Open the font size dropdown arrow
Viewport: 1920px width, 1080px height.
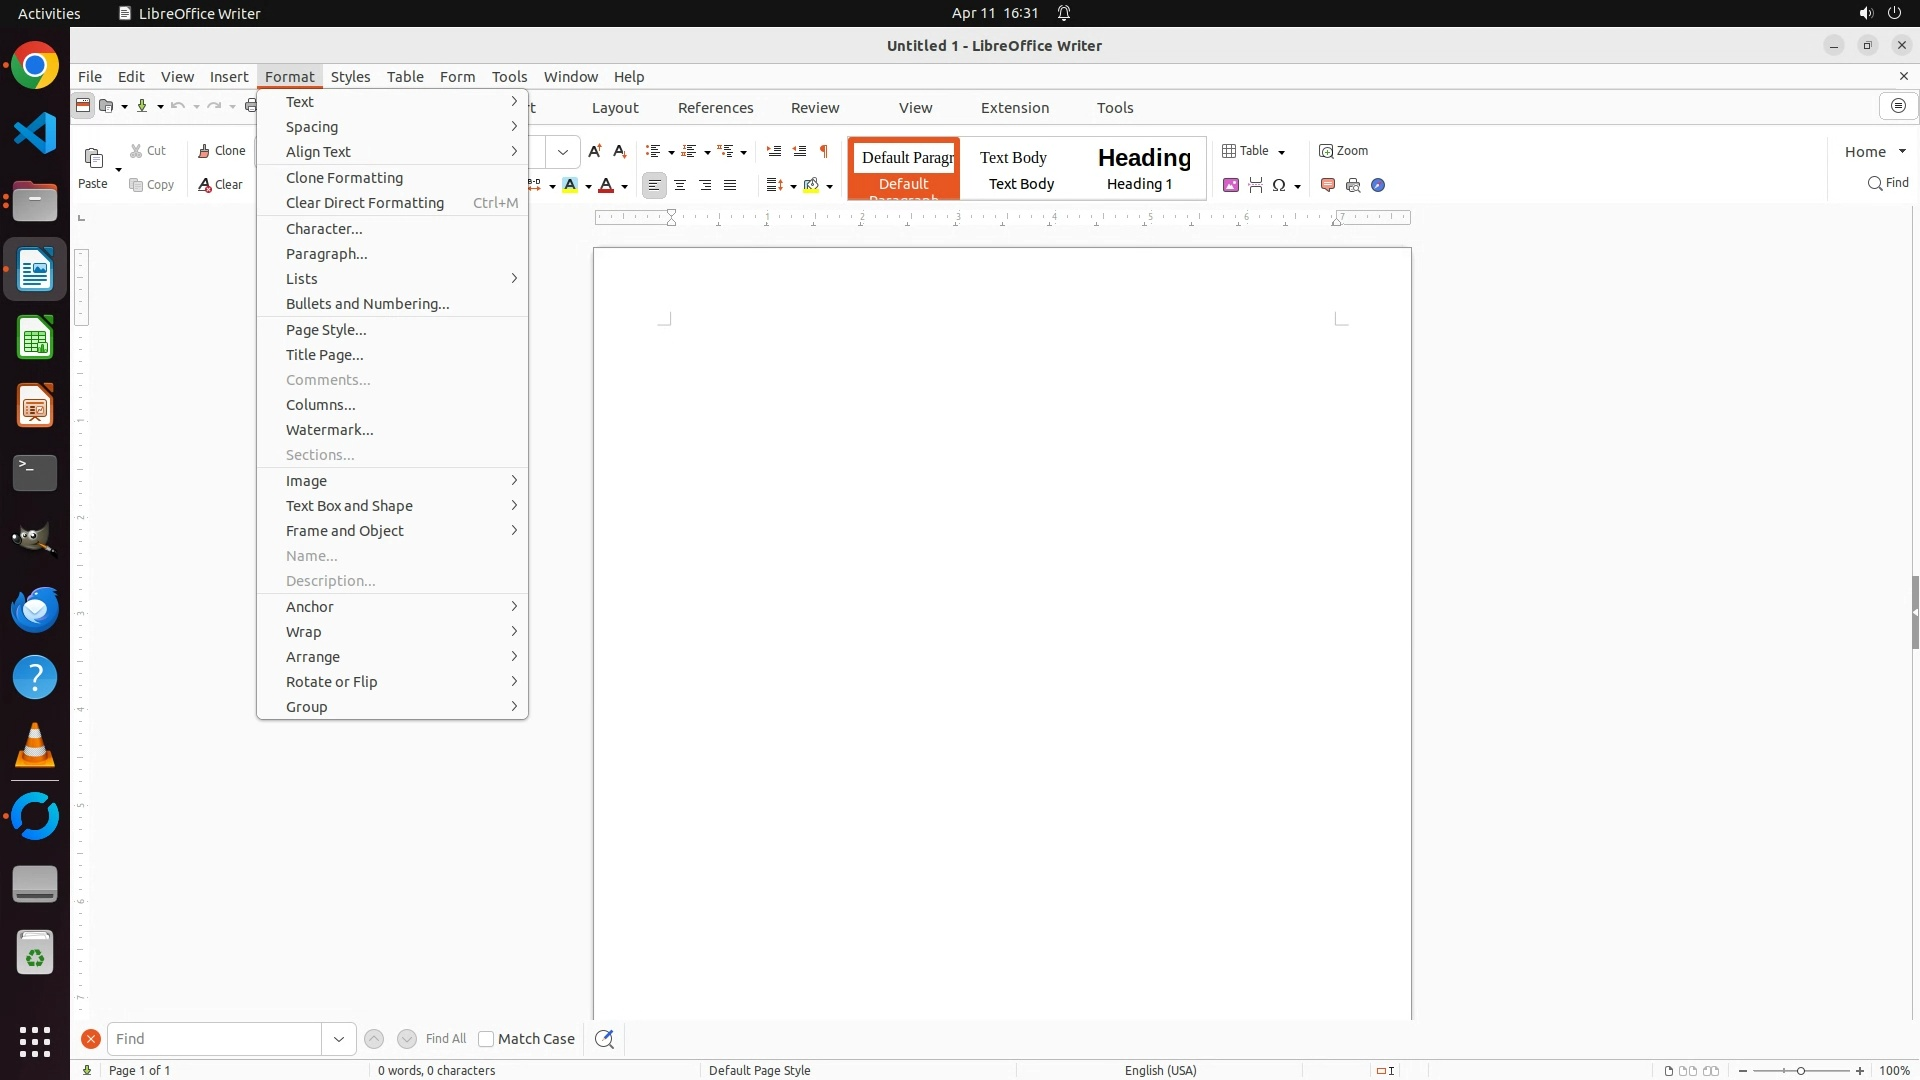pos(563,152)
